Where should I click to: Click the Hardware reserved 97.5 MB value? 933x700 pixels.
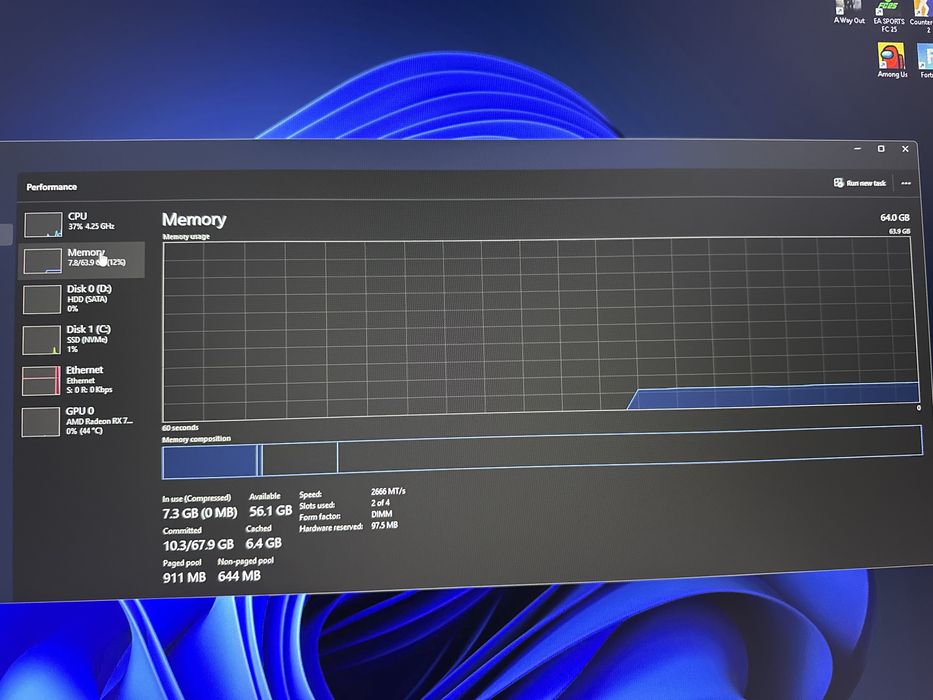[x=384, y=525]
